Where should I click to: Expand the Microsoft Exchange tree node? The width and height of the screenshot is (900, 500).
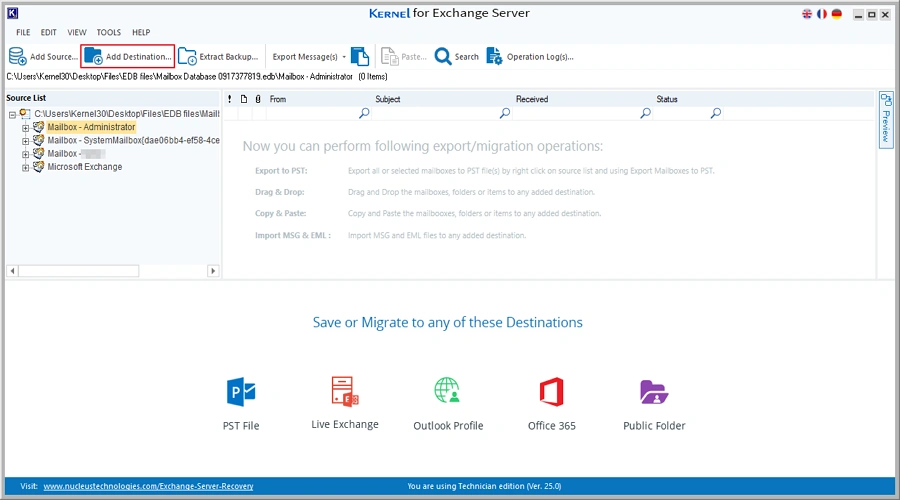26,167
